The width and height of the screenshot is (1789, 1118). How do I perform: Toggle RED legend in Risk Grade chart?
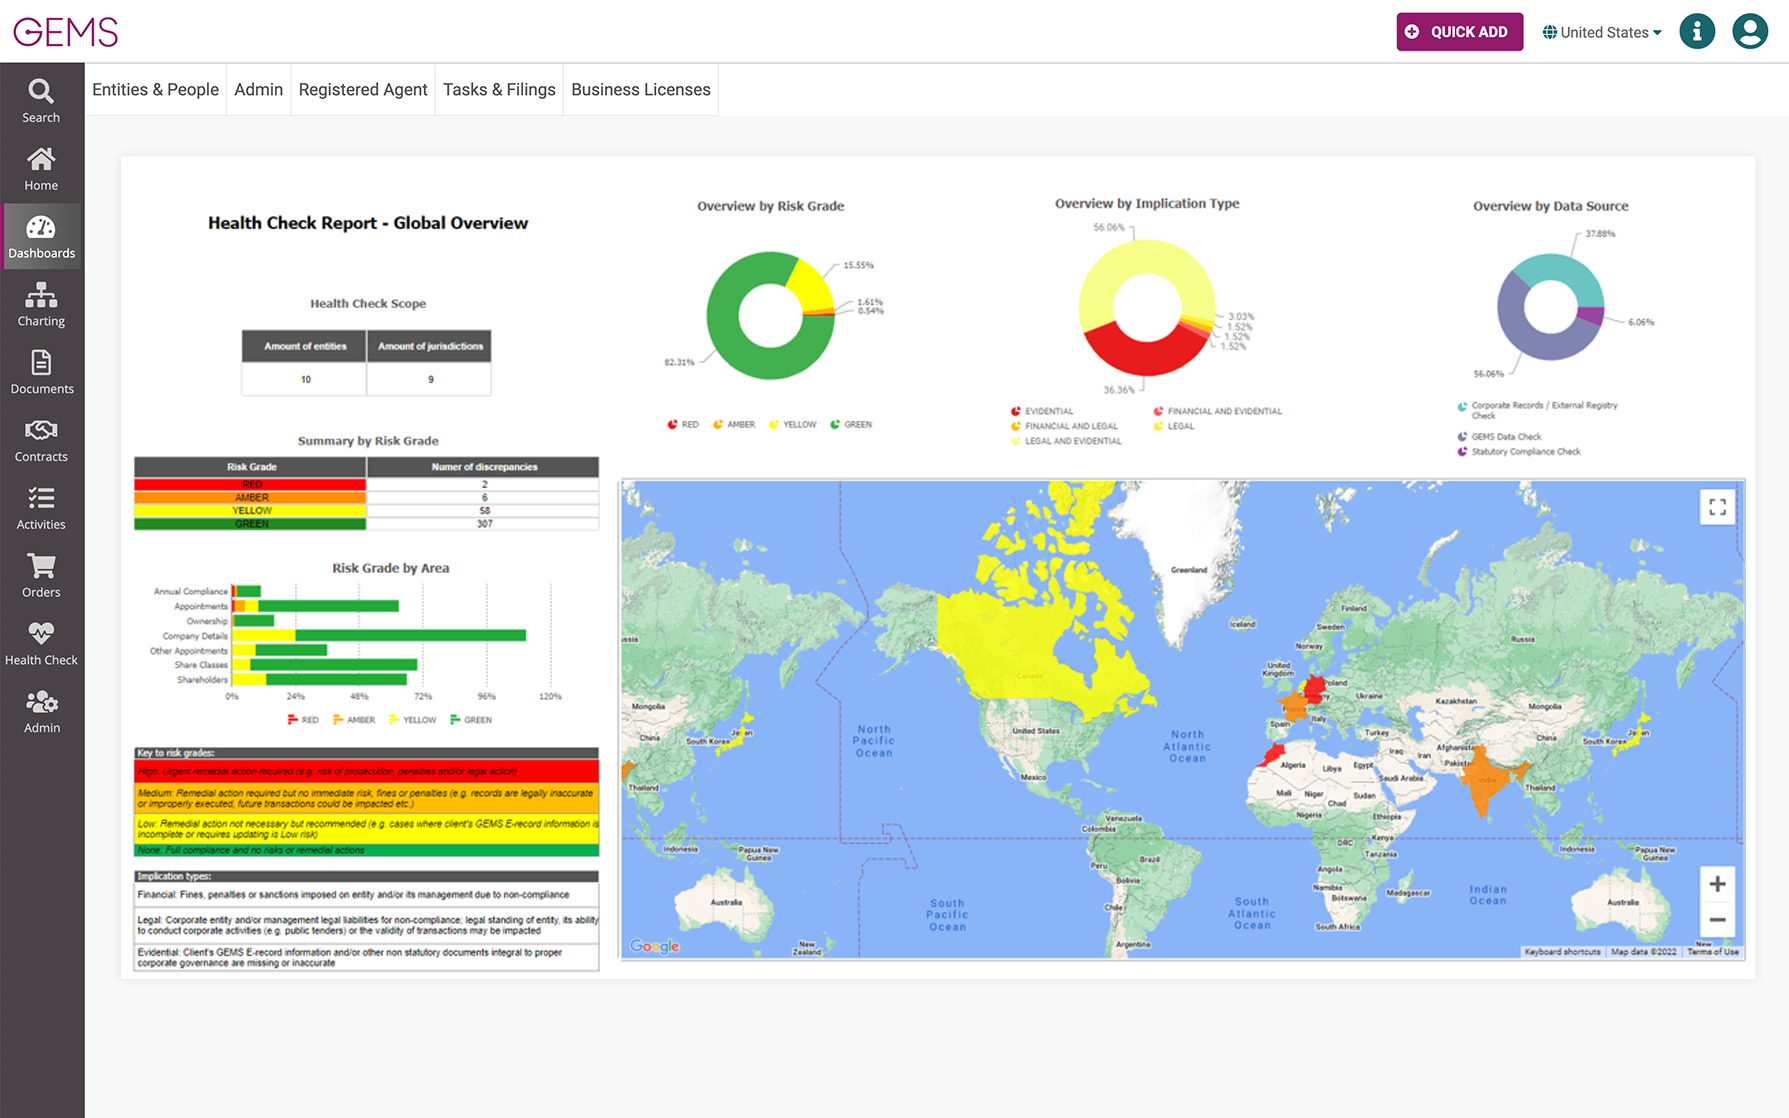[683, 425]
